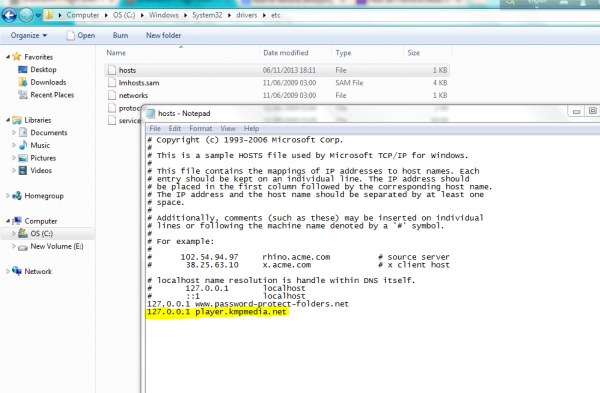The image size is (600, 393).
Task: Open the Notepad Help menu
Action: (251, 128)
